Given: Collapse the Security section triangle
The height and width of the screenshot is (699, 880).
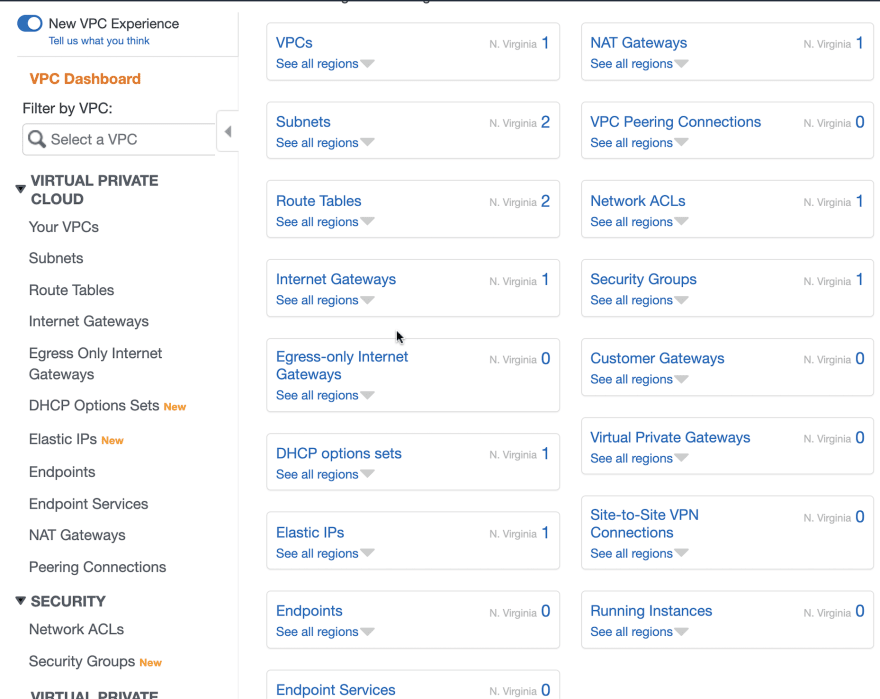Looking at the screenshot, I should (x=20, y=601).
